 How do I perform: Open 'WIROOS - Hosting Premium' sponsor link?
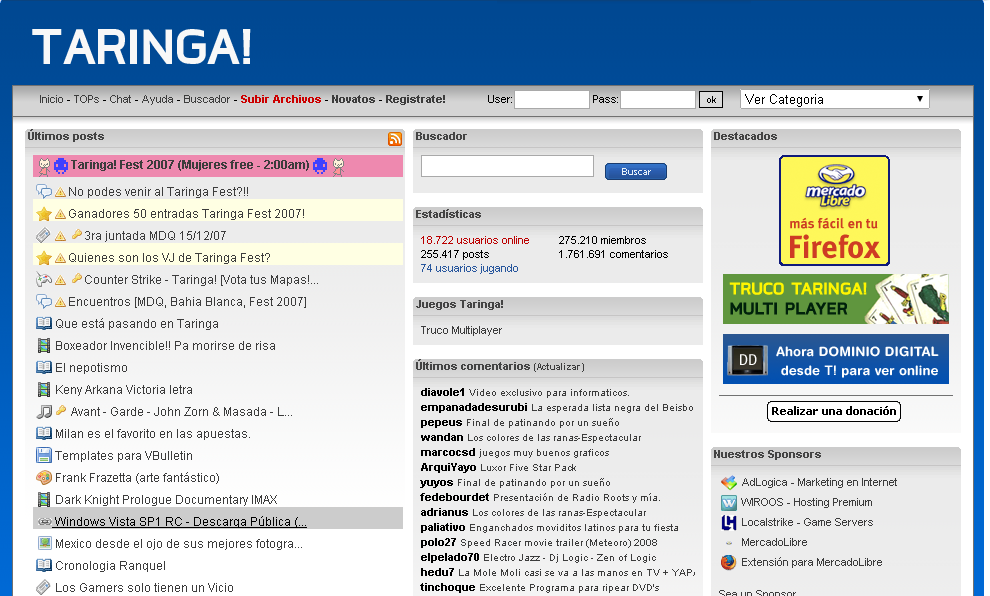(806, 502)
